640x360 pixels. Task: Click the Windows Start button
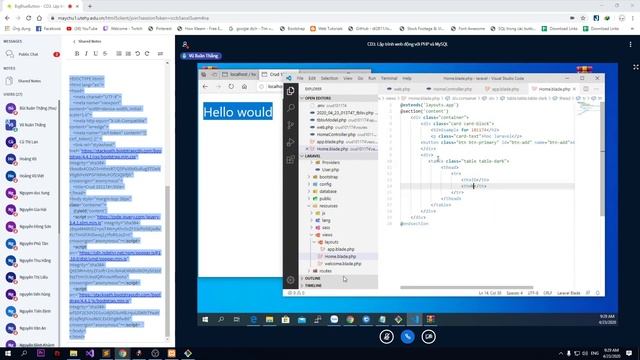(x=7, y=353)
